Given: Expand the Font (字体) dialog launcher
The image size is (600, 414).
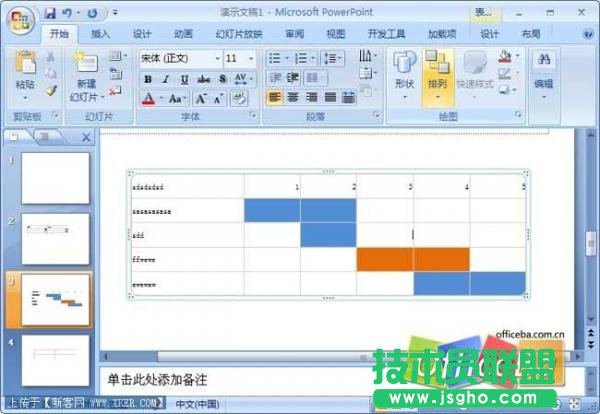Looking at the screenshot, I should tap(253, 114).
